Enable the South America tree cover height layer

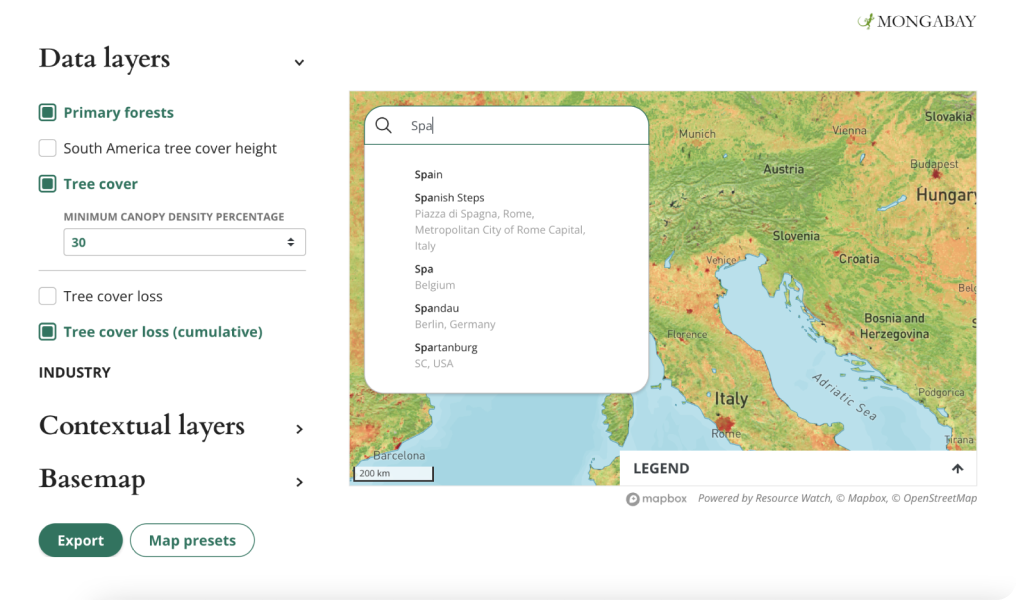pos(46,147)
